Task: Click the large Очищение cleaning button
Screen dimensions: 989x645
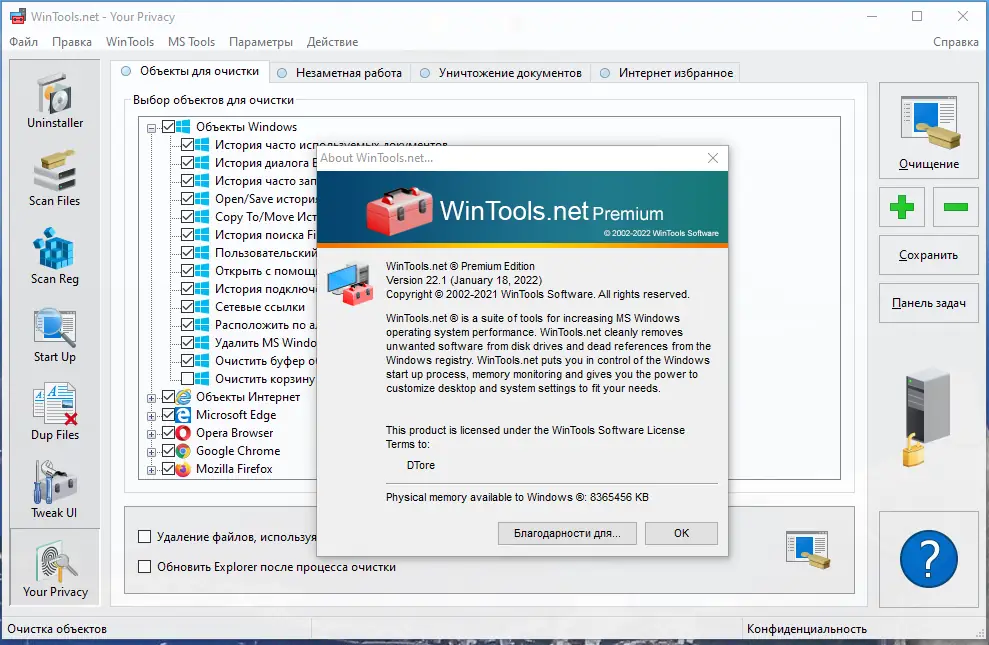Action: (928, 131)
